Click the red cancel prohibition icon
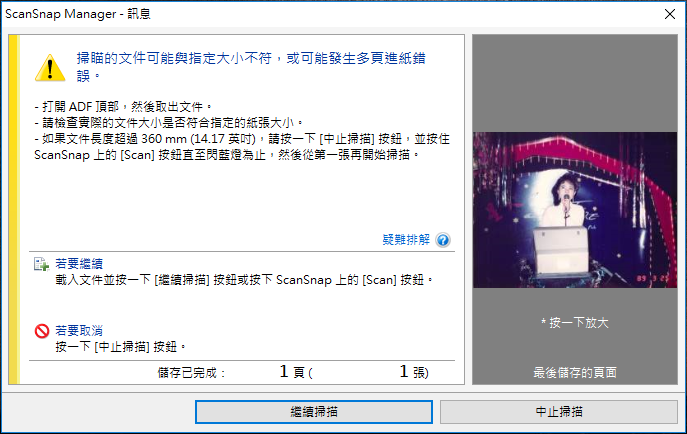 pos(42,331)
